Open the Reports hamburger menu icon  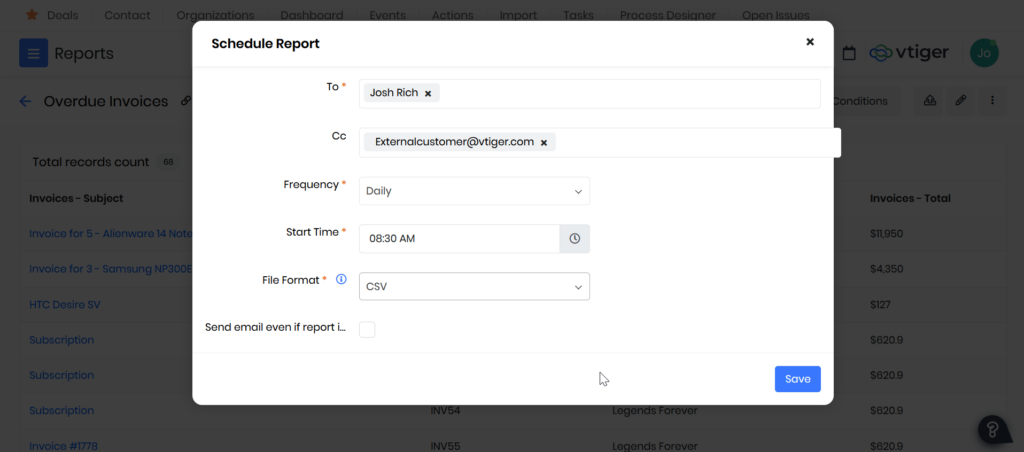tap(33, 53)
